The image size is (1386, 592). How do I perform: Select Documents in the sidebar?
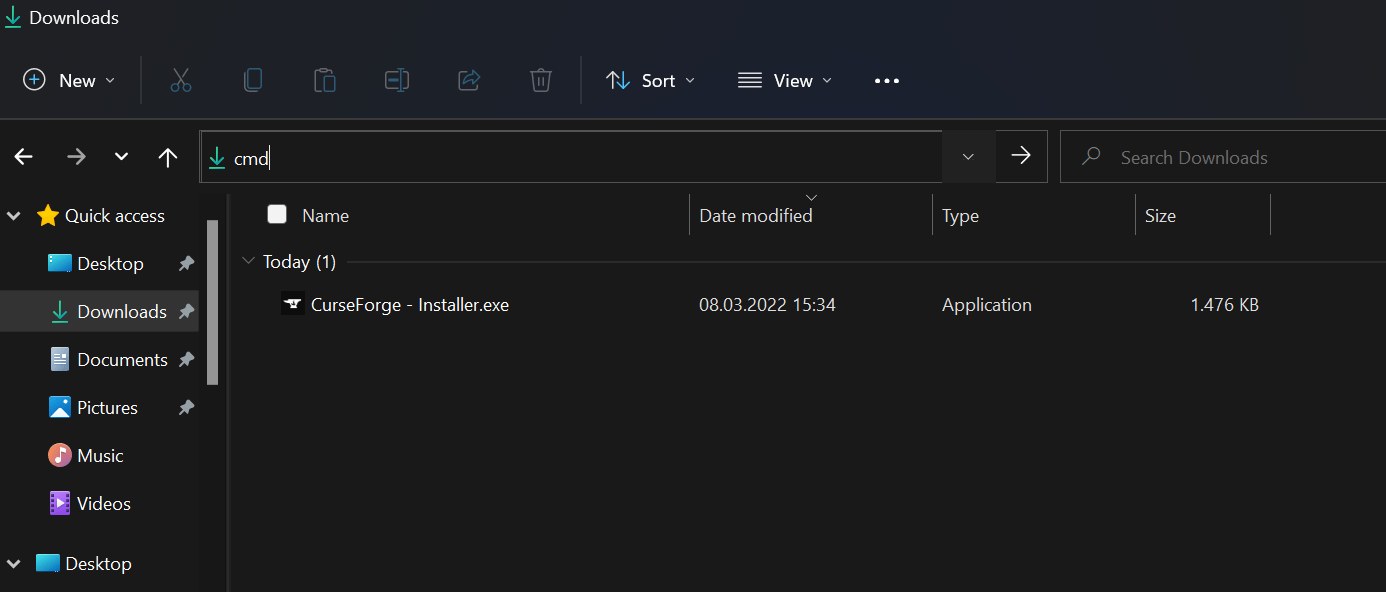122,359
